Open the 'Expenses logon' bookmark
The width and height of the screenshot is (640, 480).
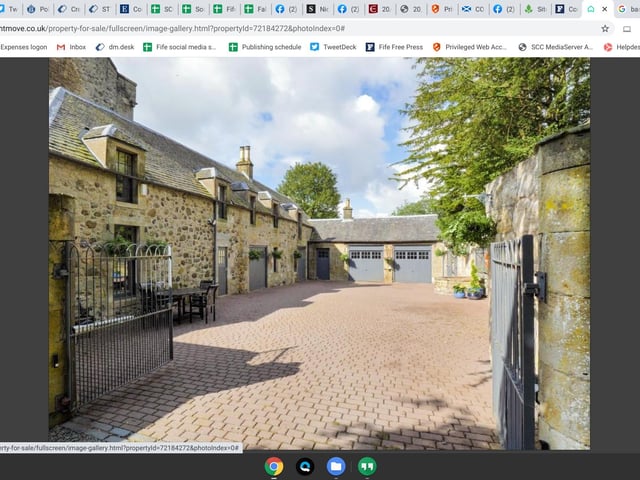(x=24, y=47)
